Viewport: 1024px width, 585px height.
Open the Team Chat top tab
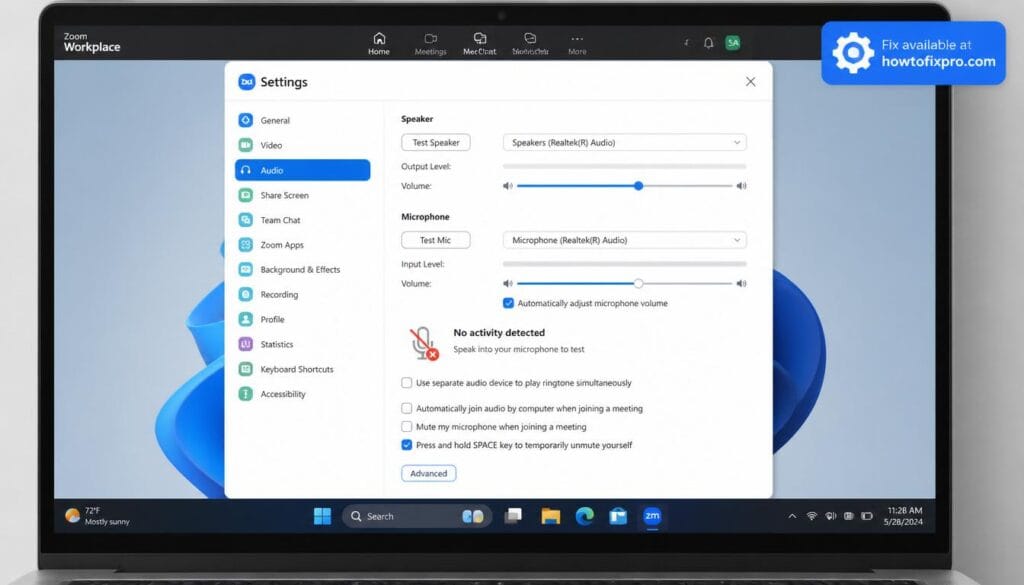pos(479,43)
